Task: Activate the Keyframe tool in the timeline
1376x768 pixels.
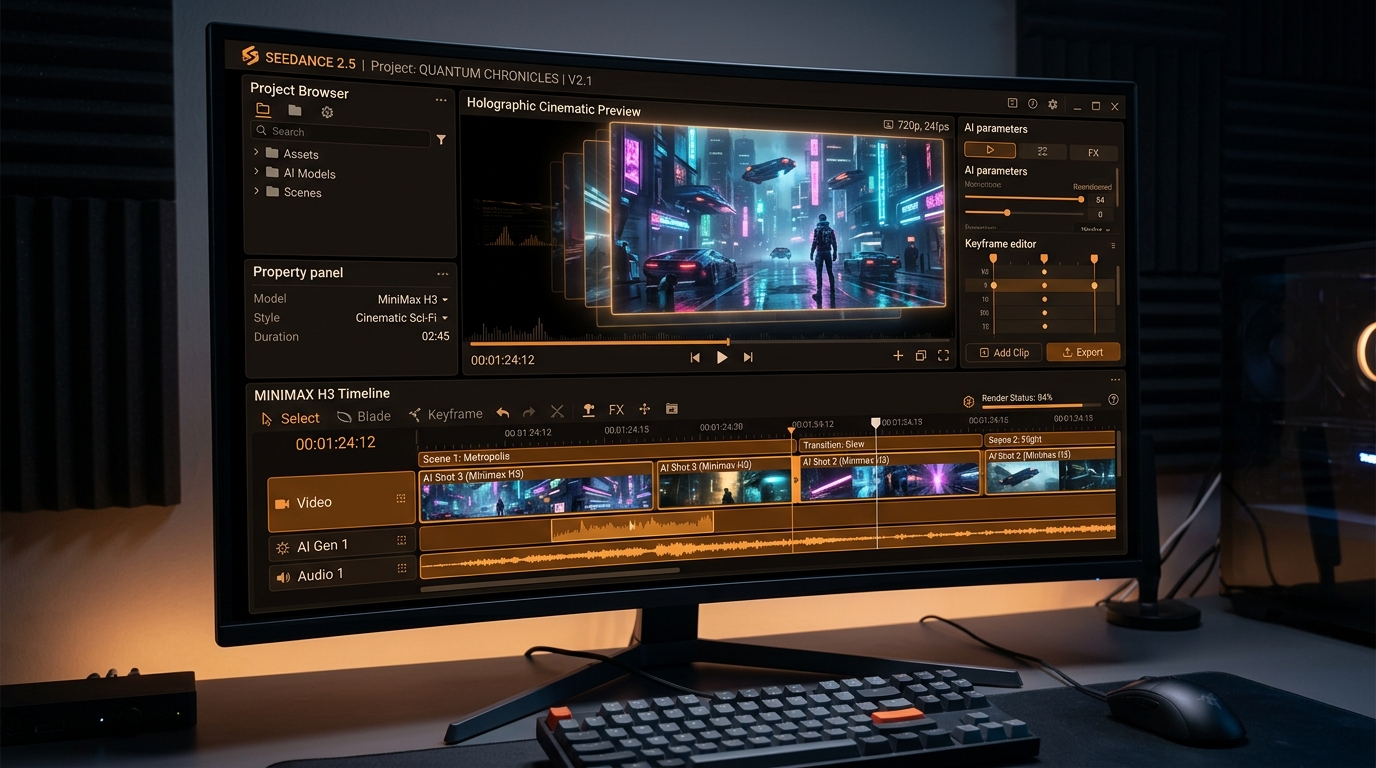Action: (x=446, y=415)
